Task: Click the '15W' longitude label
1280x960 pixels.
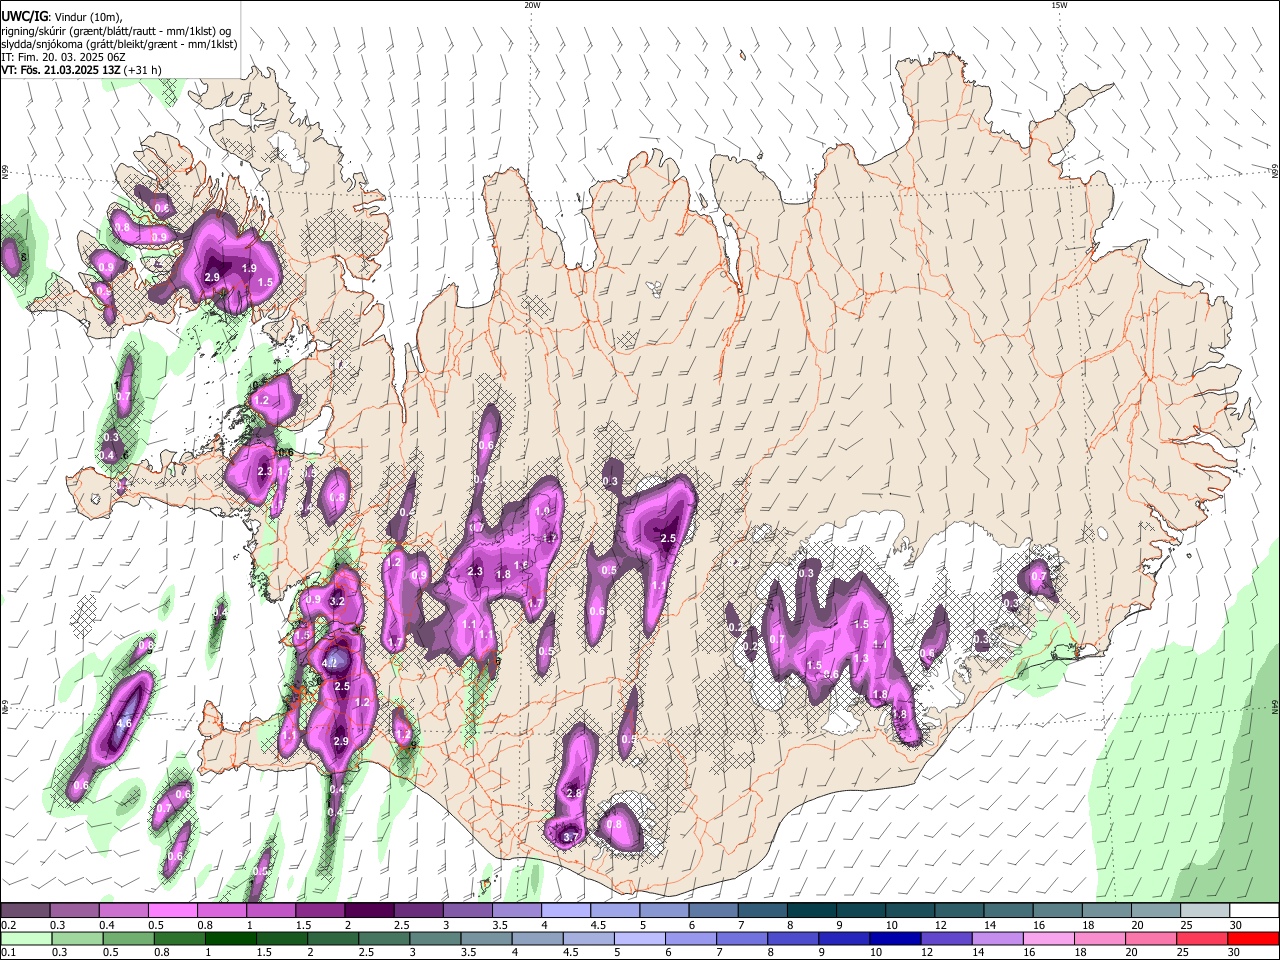Action: pyautogui.click(x=1059, y=5)
